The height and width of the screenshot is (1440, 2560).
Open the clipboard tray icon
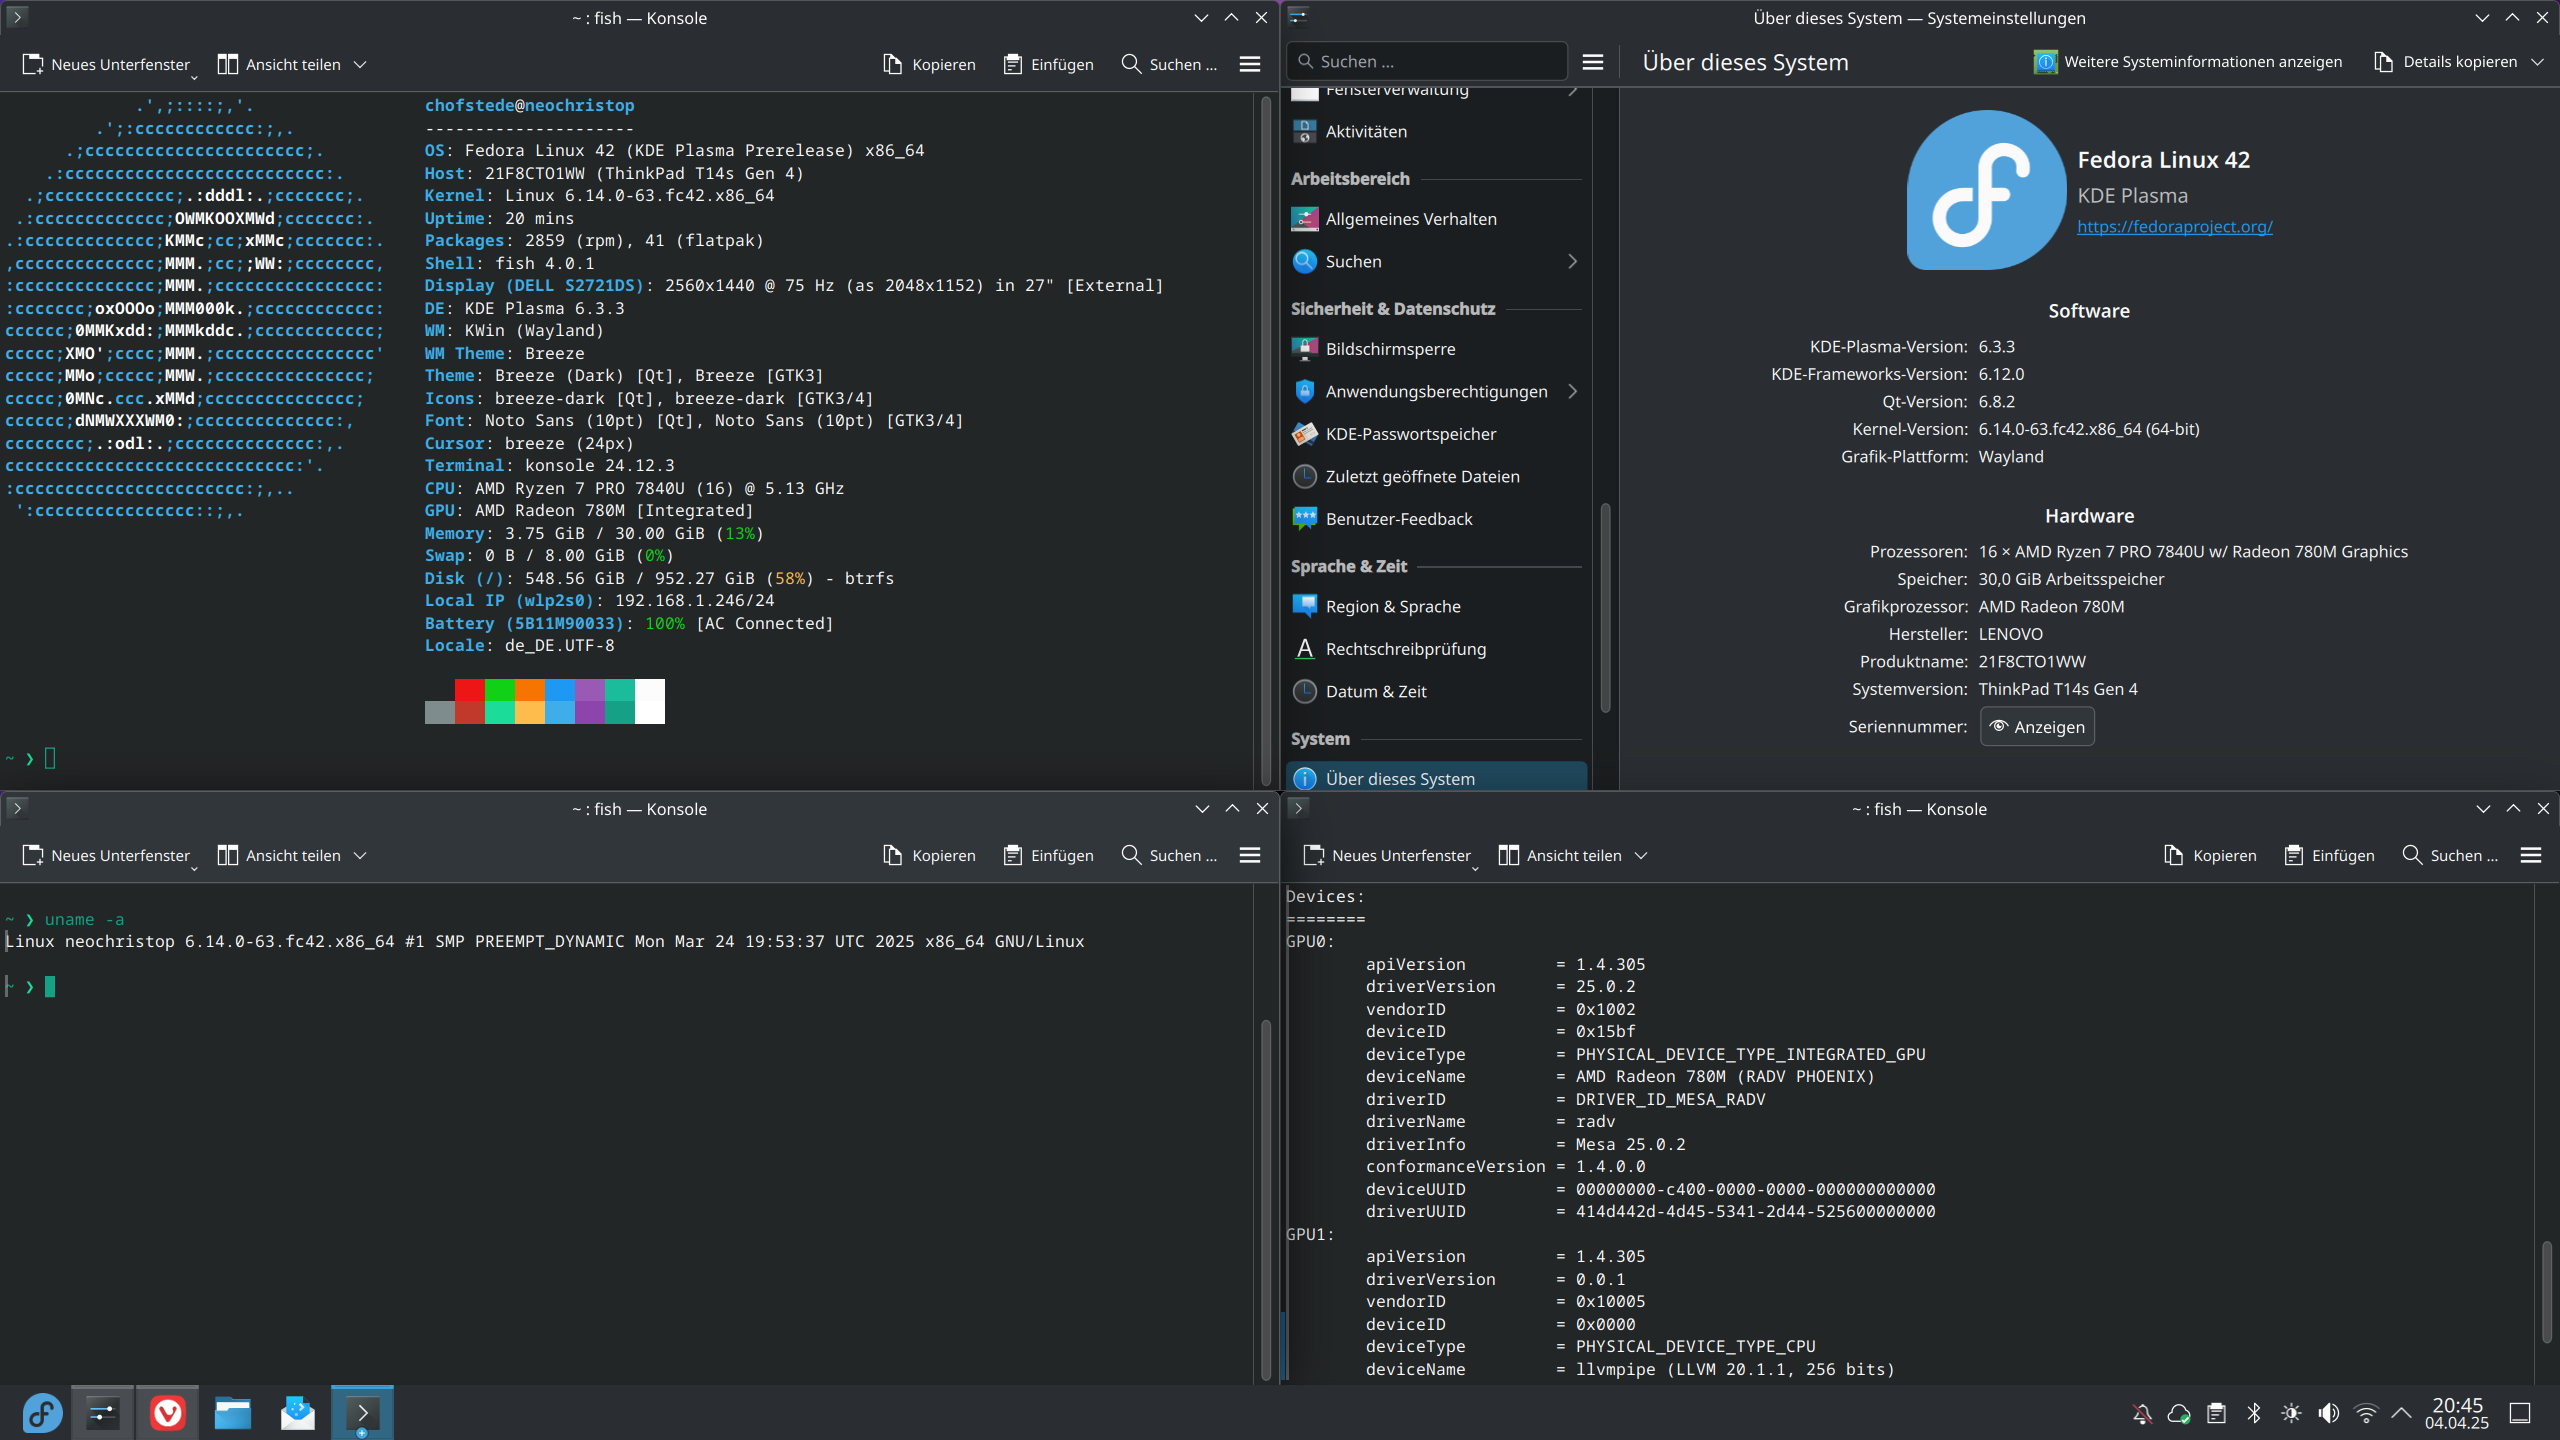2217,1413
